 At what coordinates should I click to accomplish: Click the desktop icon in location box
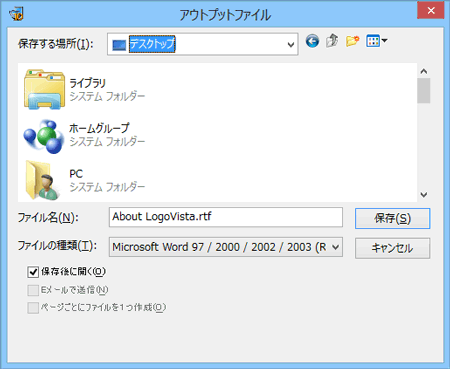(119, 44)
